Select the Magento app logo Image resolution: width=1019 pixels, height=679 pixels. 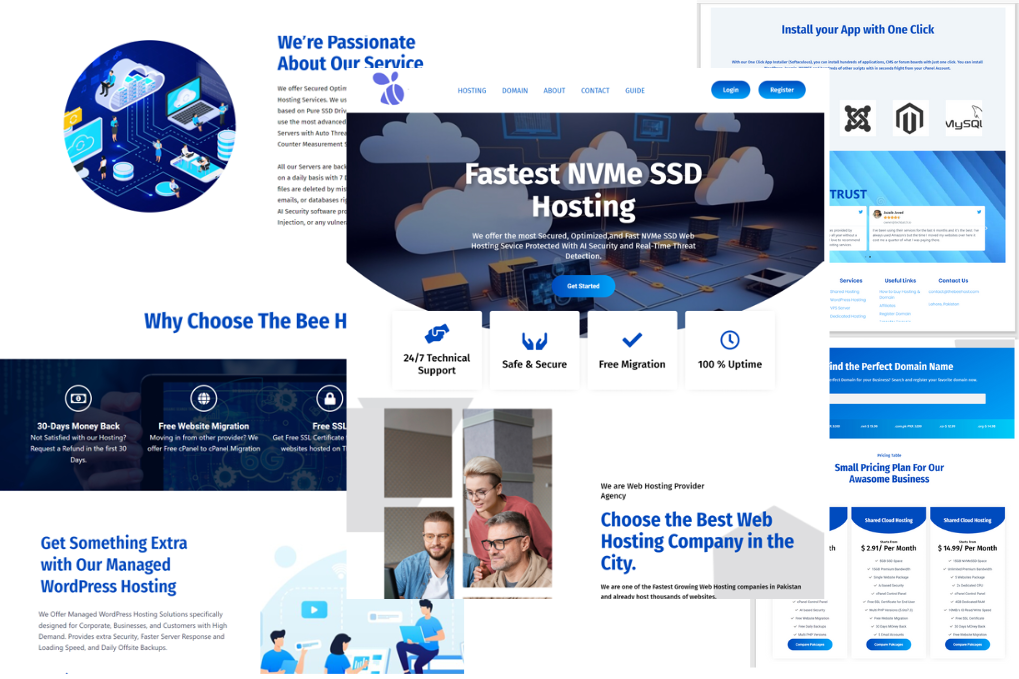(x=910, y=119)
